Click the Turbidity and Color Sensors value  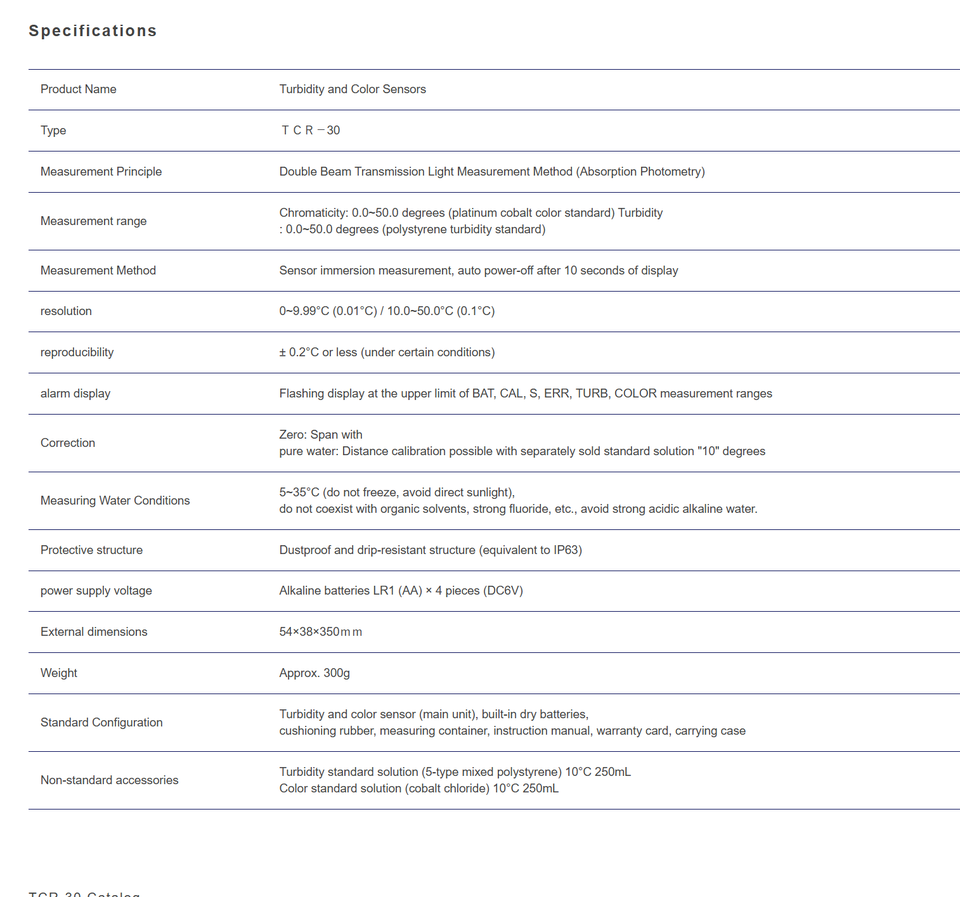[x=353, y=89]
